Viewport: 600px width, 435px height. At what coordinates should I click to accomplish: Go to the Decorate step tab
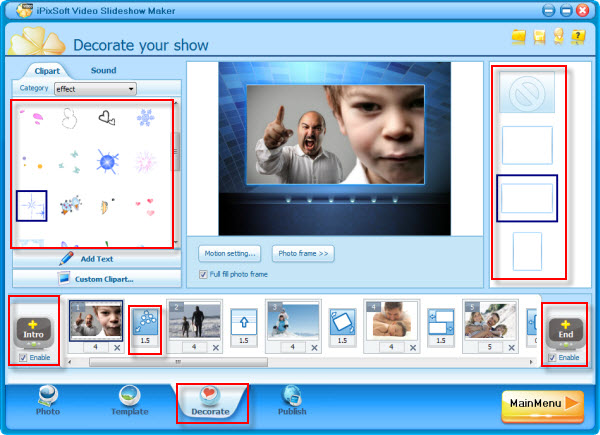tap(210, 401)
